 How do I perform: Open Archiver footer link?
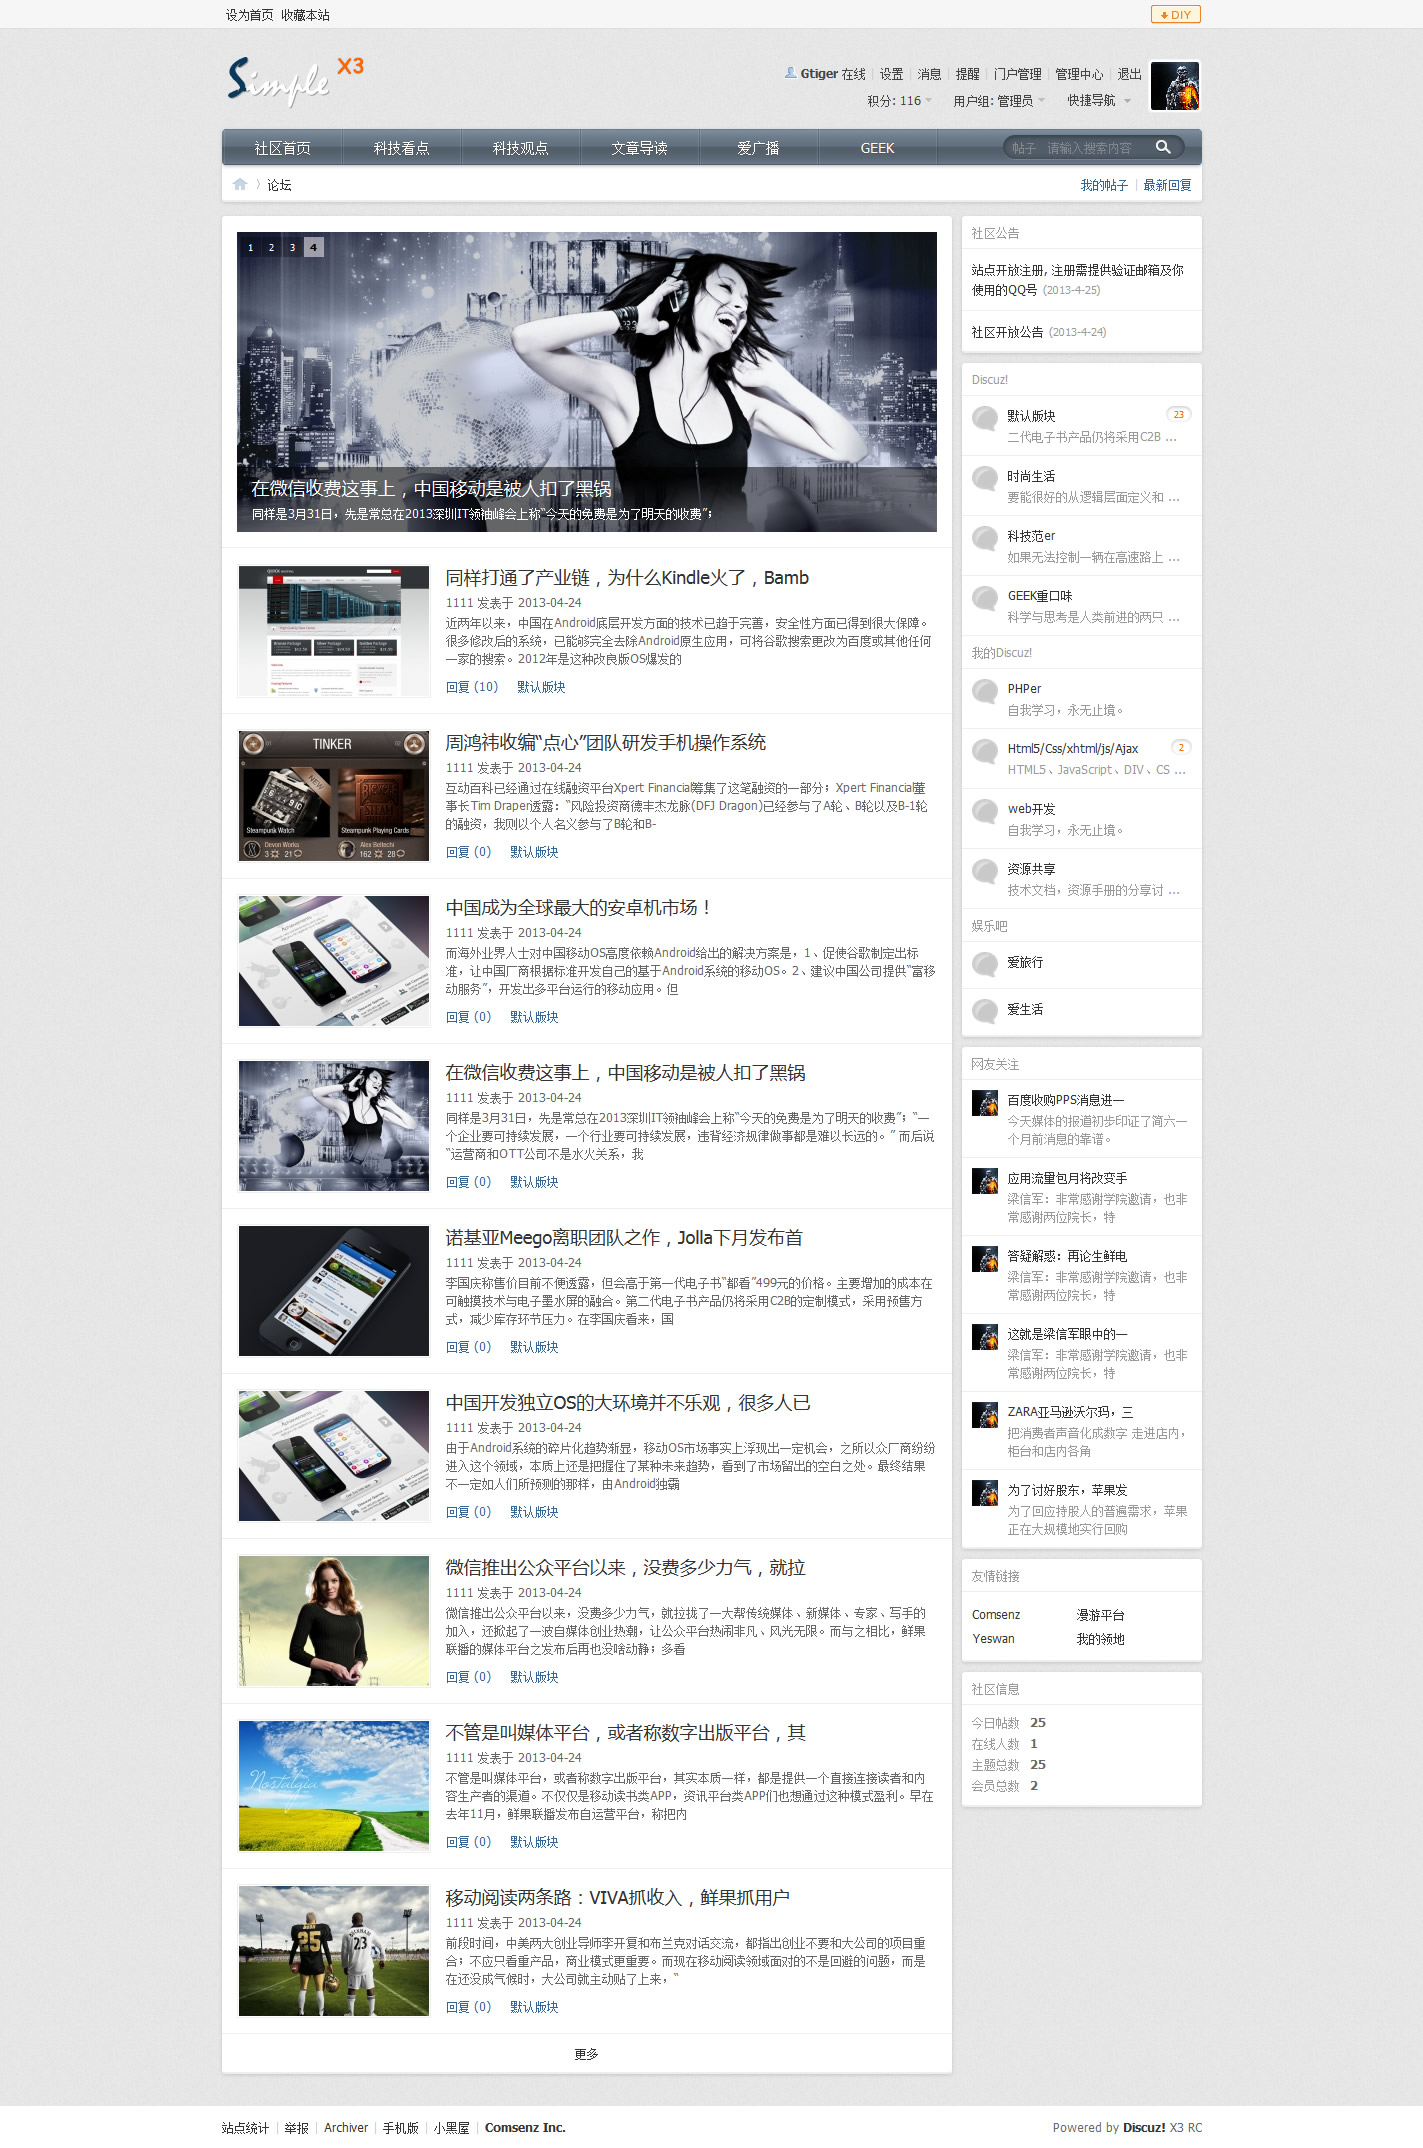coord(346,2128)
